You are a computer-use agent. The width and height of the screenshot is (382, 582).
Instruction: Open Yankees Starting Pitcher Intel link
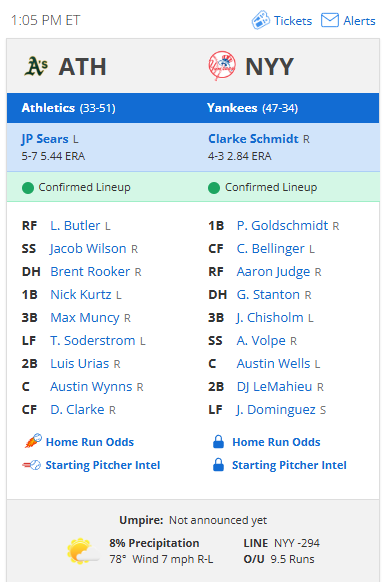pyautogui.click(x=289, y=465)
